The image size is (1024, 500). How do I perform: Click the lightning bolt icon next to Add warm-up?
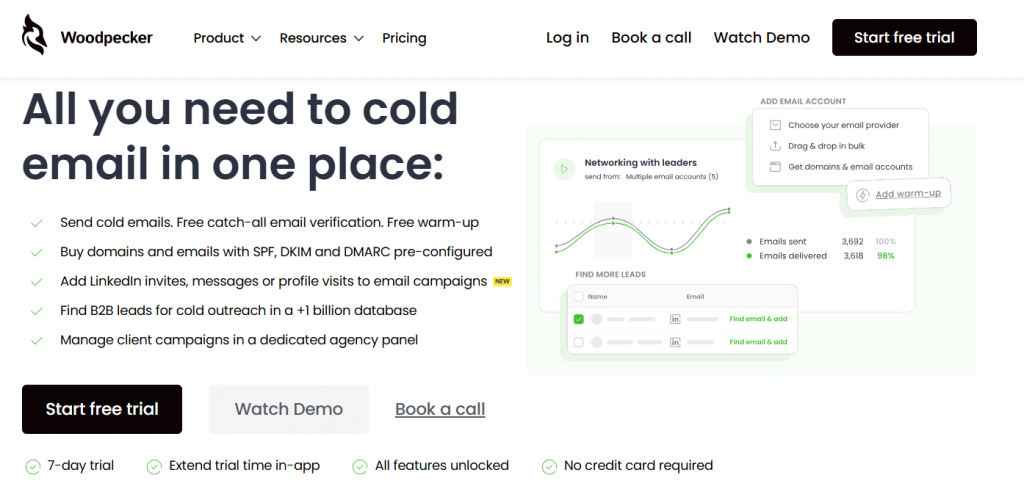pyautogui.click(x=862, y=194)
